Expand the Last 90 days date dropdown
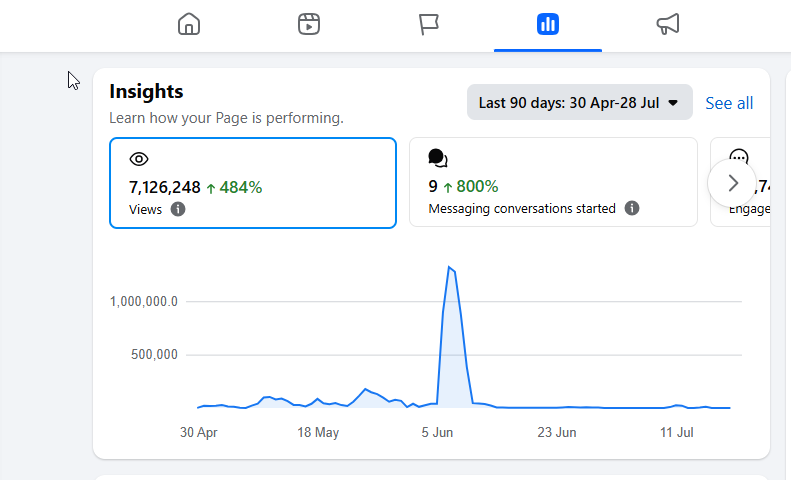791x480 pixels. [580, 102]
